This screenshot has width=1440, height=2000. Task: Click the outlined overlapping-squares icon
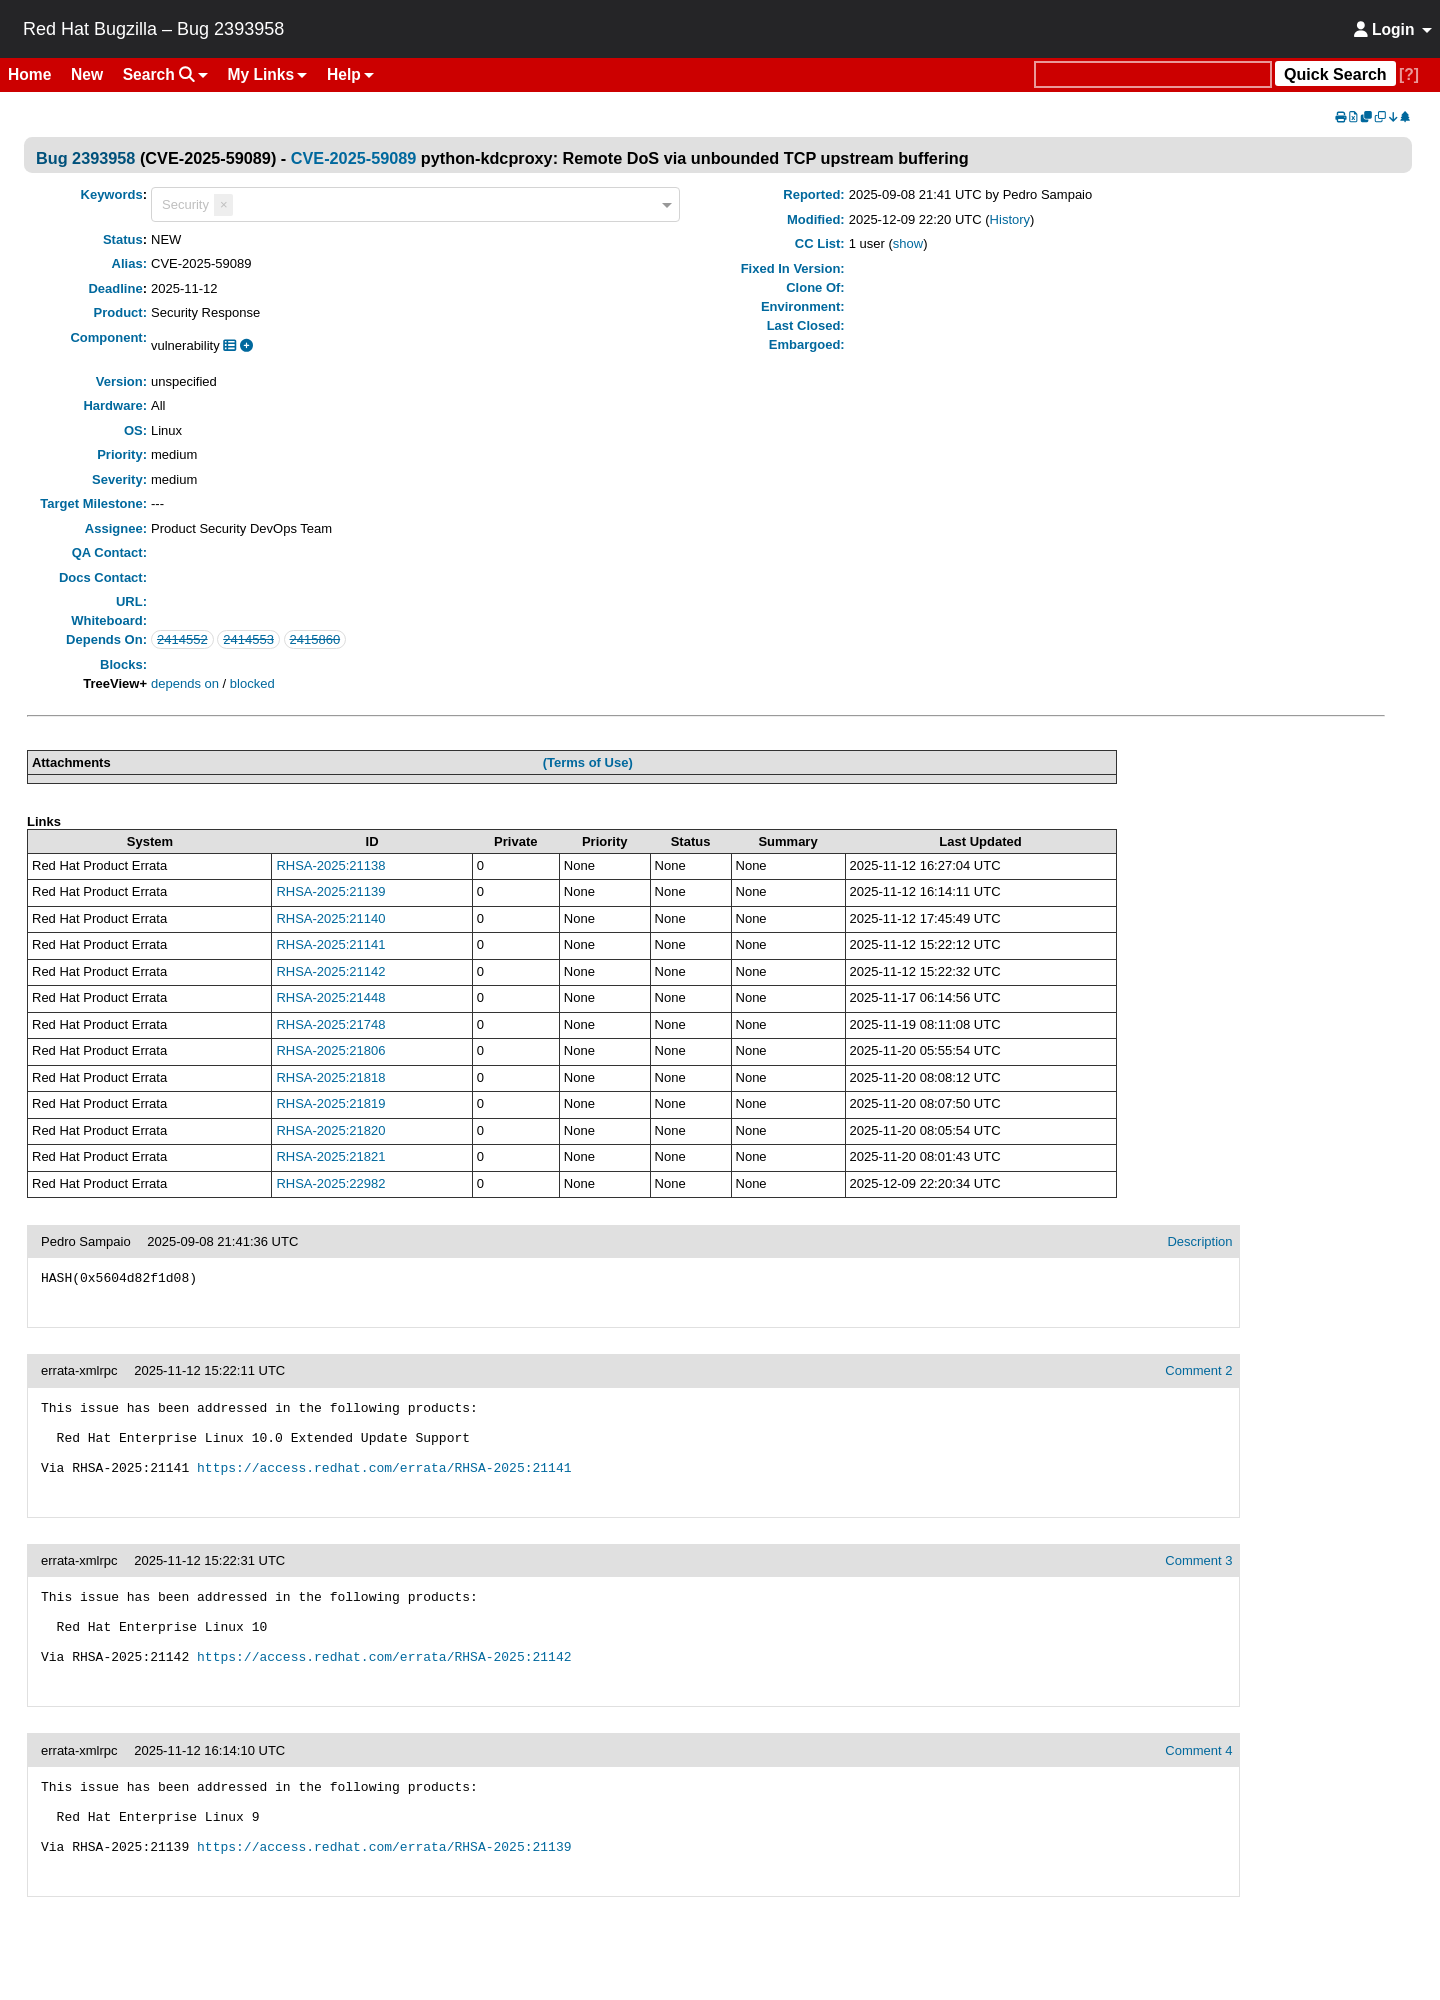point(1380,117)
